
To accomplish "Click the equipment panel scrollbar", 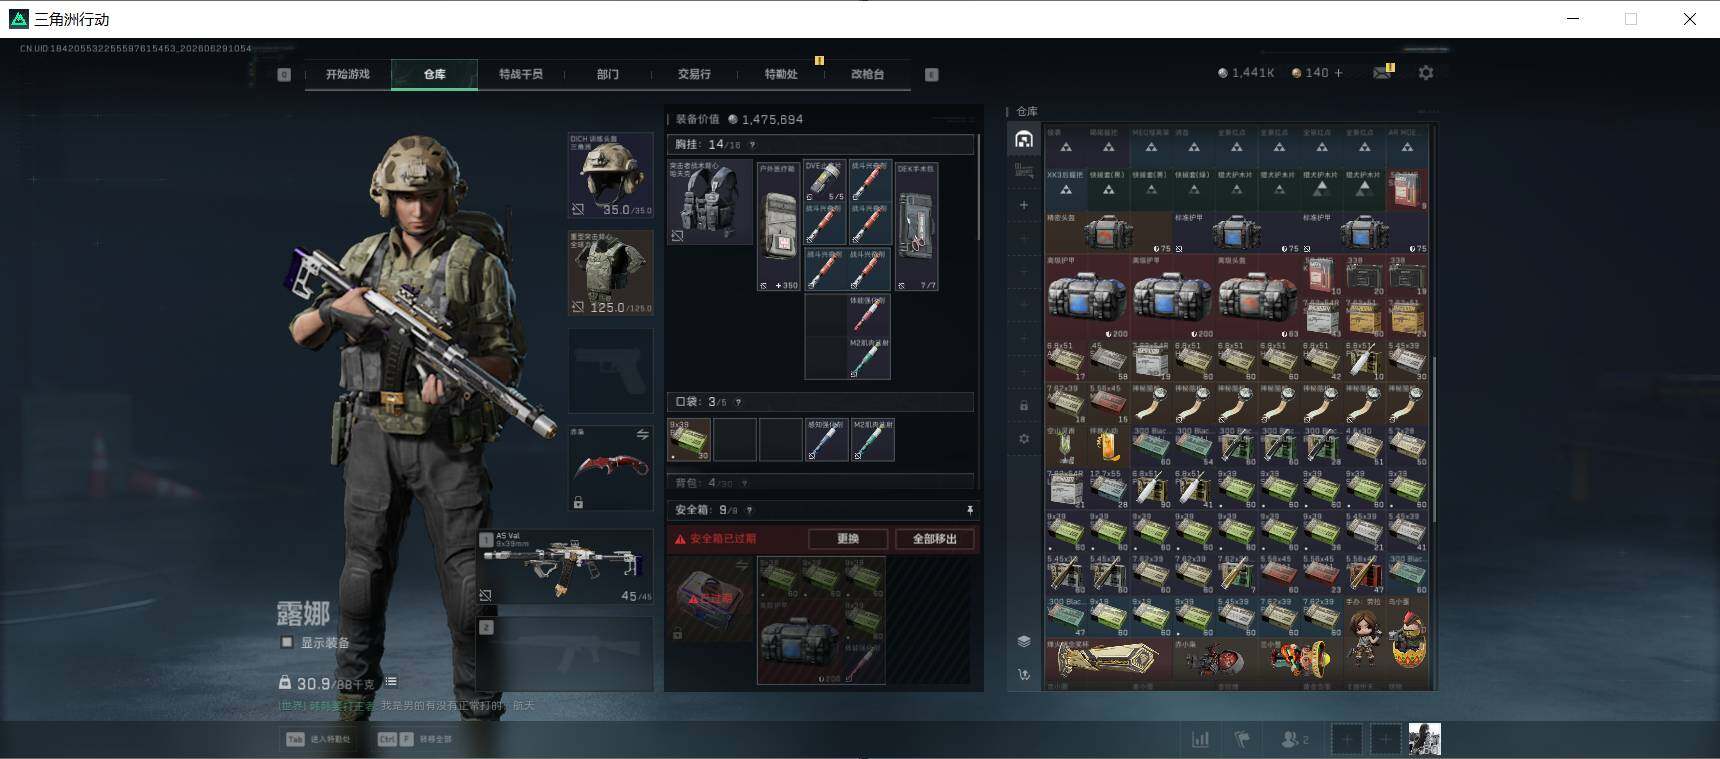I will tap(979, 188).
